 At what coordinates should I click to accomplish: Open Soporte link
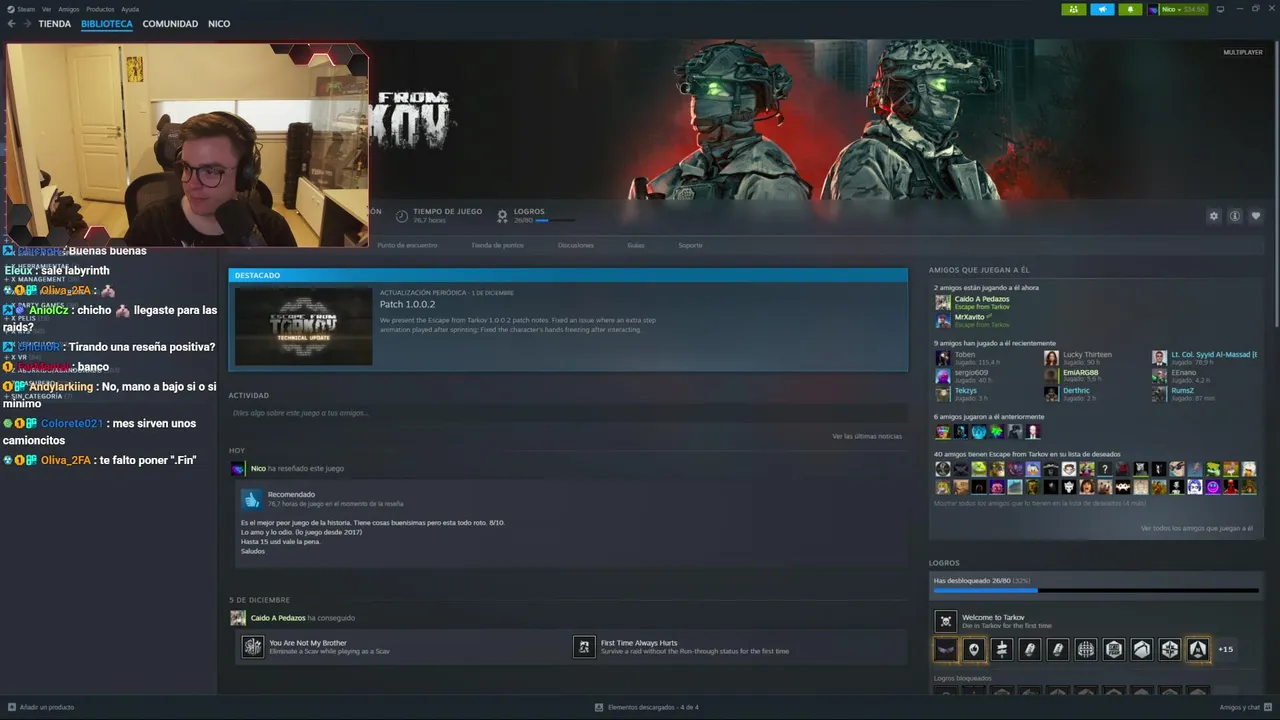click(690, 245)
